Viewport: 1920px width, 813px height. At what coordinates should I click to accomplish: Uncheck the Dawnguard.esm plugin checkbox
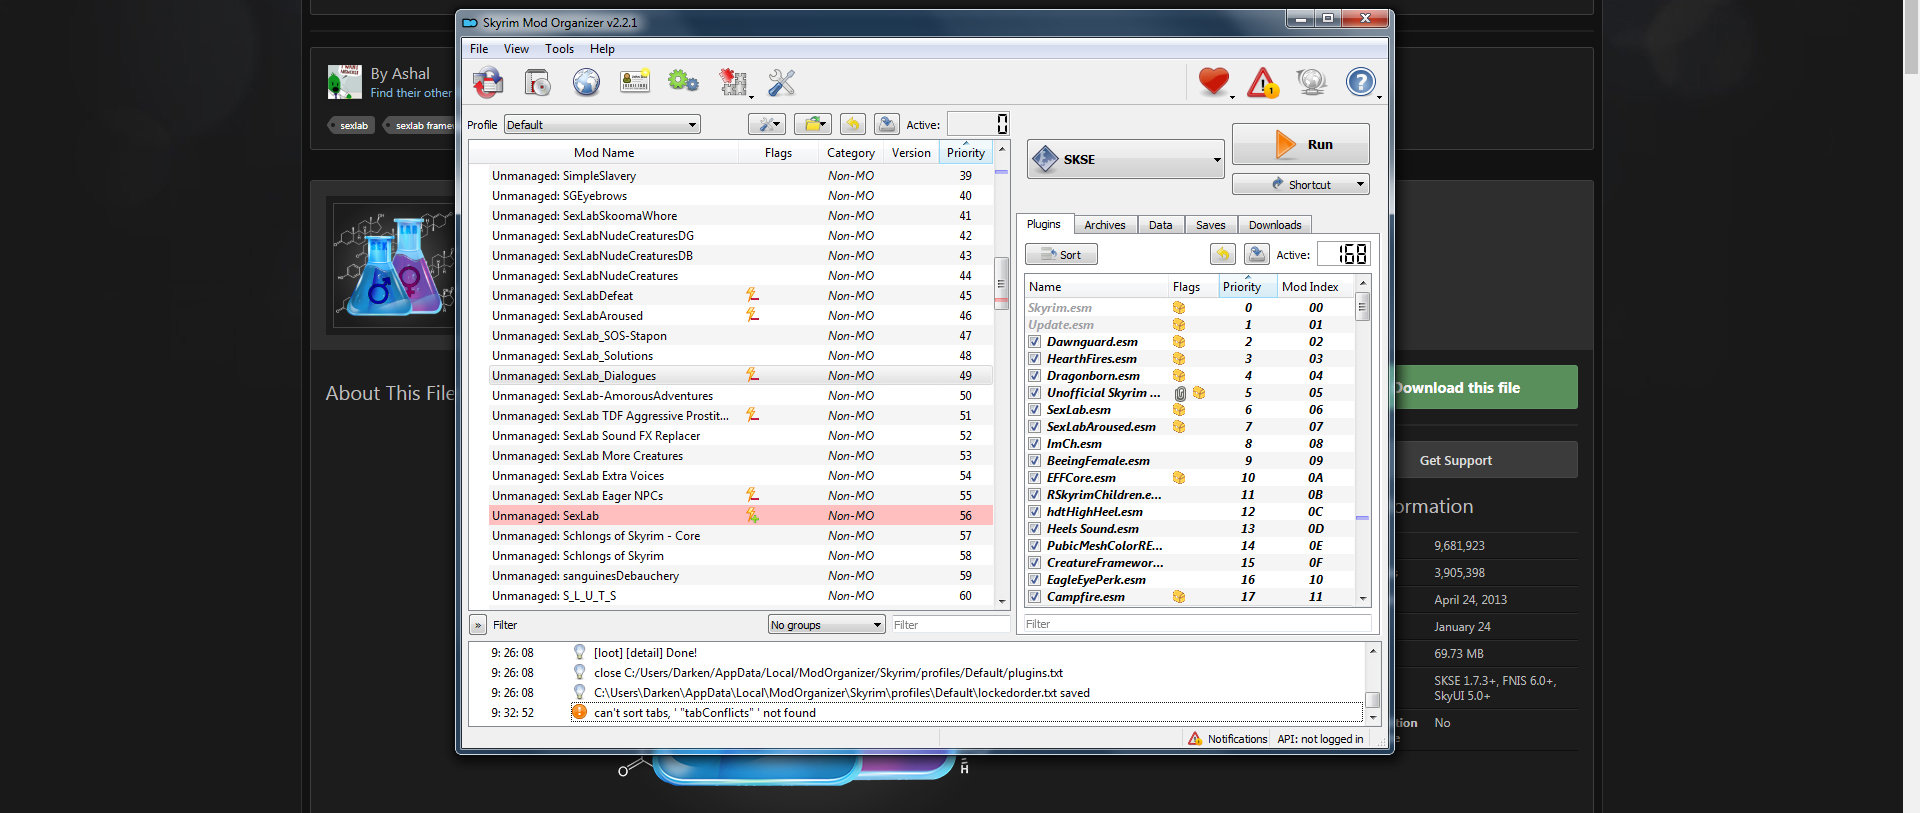(x=1035, y=342)
